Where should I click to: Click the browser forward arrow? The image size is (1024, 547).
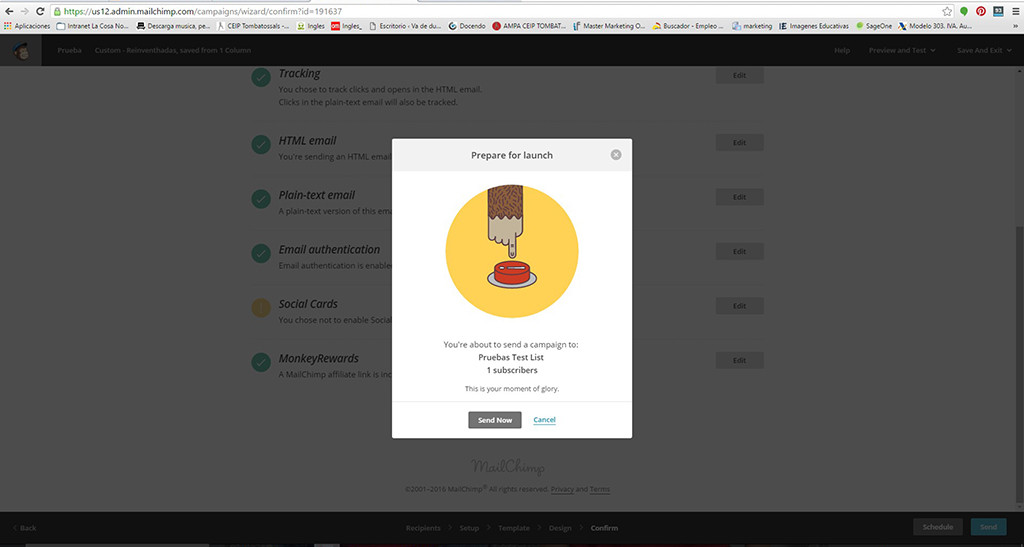pos(25,11)
